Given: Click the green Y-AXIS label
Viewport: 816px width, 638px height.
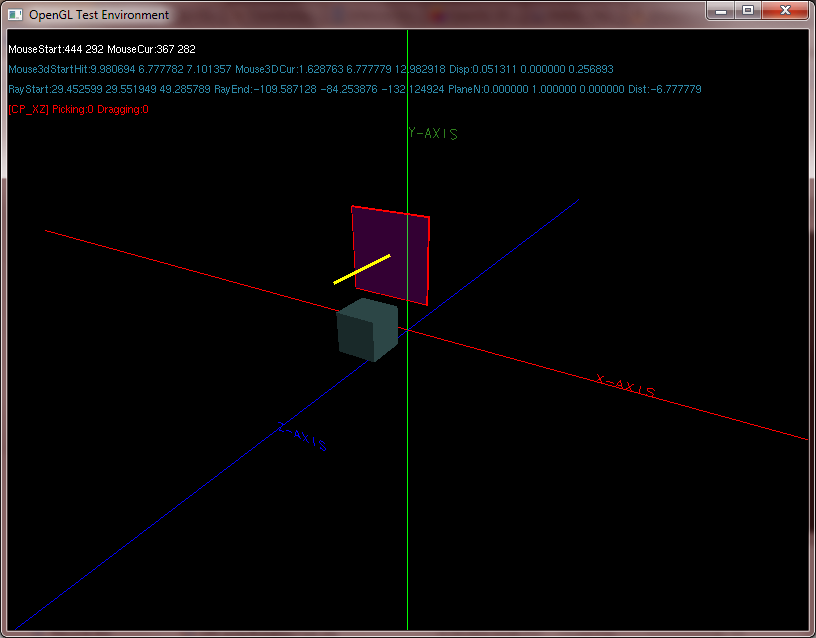Looking at the screenshot, I should click(x=433, y=134).
